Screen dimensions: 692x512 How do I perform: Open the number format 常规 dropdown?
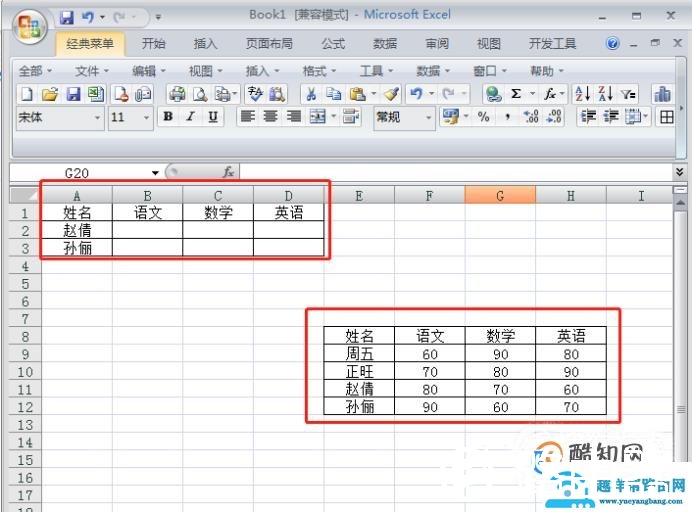[428, 118]
